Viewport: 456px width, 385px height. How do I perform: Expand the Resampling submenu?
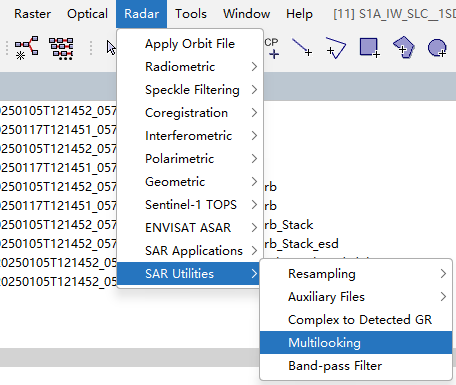point(356,274)
